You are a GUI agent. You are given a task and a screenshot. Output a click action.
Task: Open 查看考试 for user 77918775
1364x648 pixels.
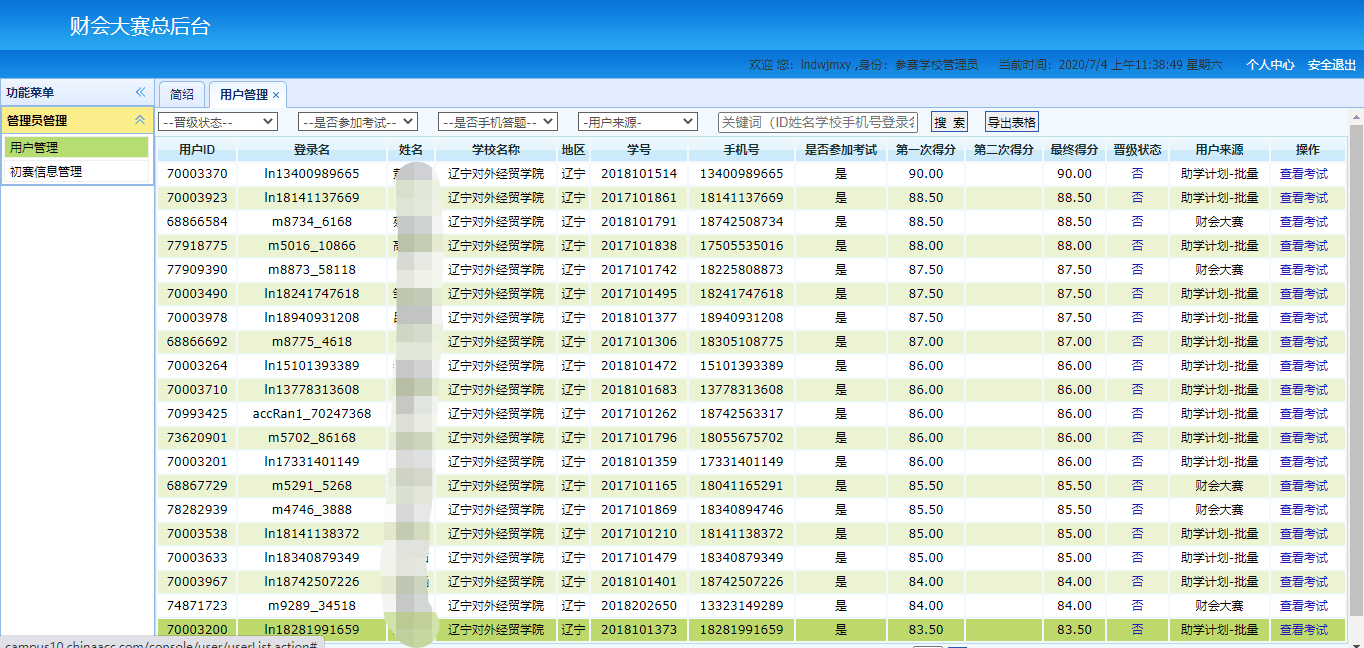coord(1304,246)
